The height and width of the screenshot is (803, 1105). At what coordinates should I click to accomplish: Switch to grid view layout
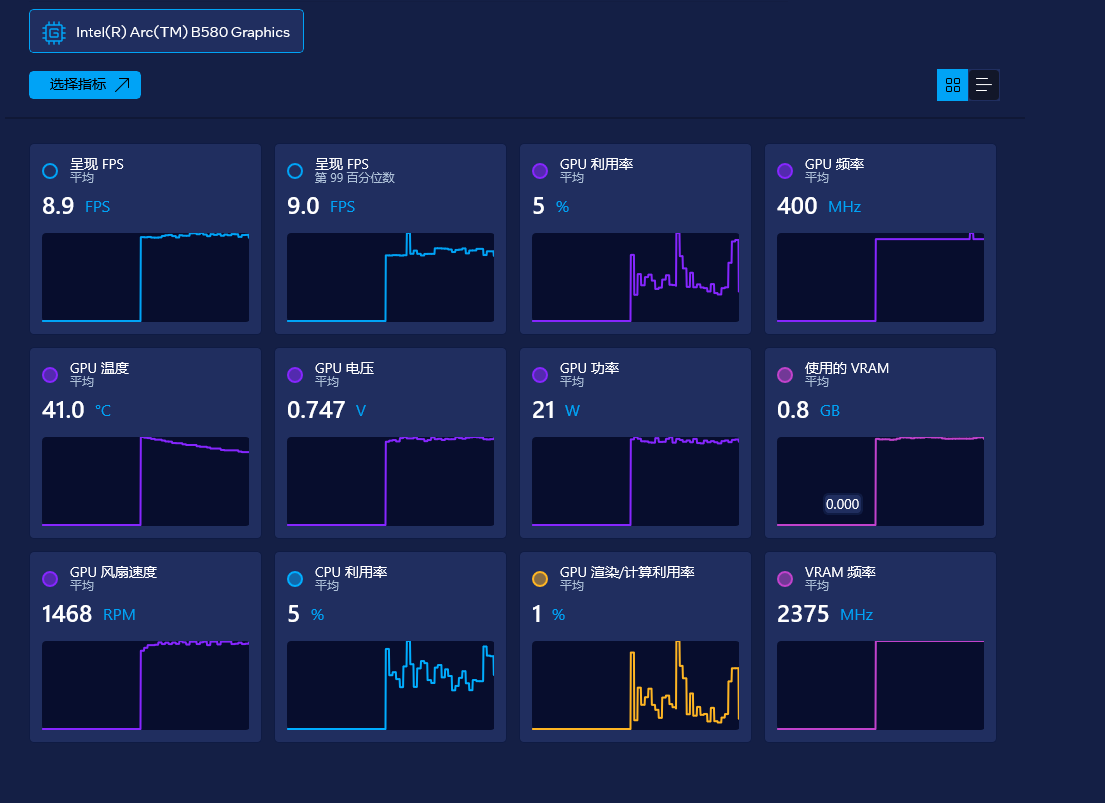952,85
